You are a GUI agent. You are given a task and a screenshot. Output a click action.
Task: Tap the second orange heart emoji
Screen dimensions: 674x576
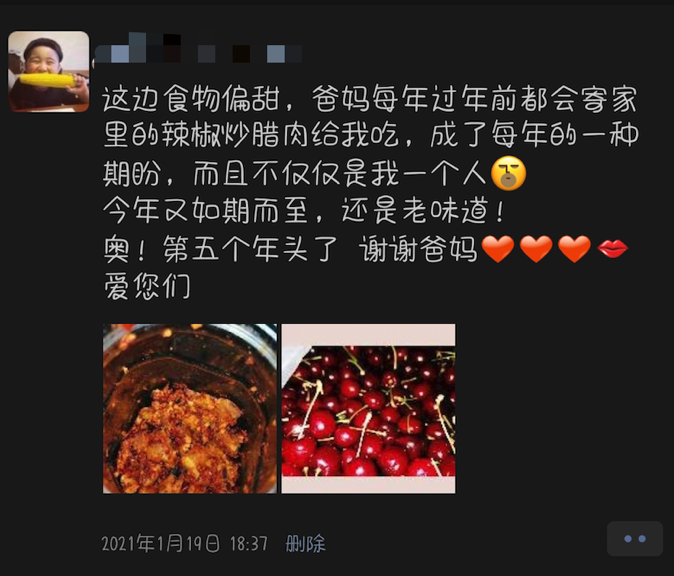tap(536, 249)
